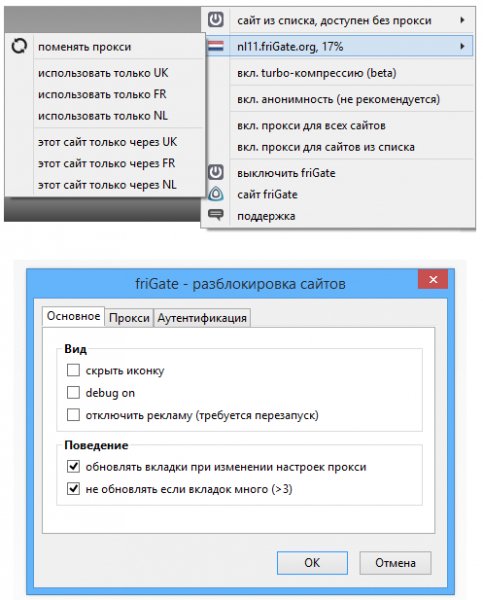Click the power icon next to сайт из списка
This screenshot has height=600, width=483.
215,20
